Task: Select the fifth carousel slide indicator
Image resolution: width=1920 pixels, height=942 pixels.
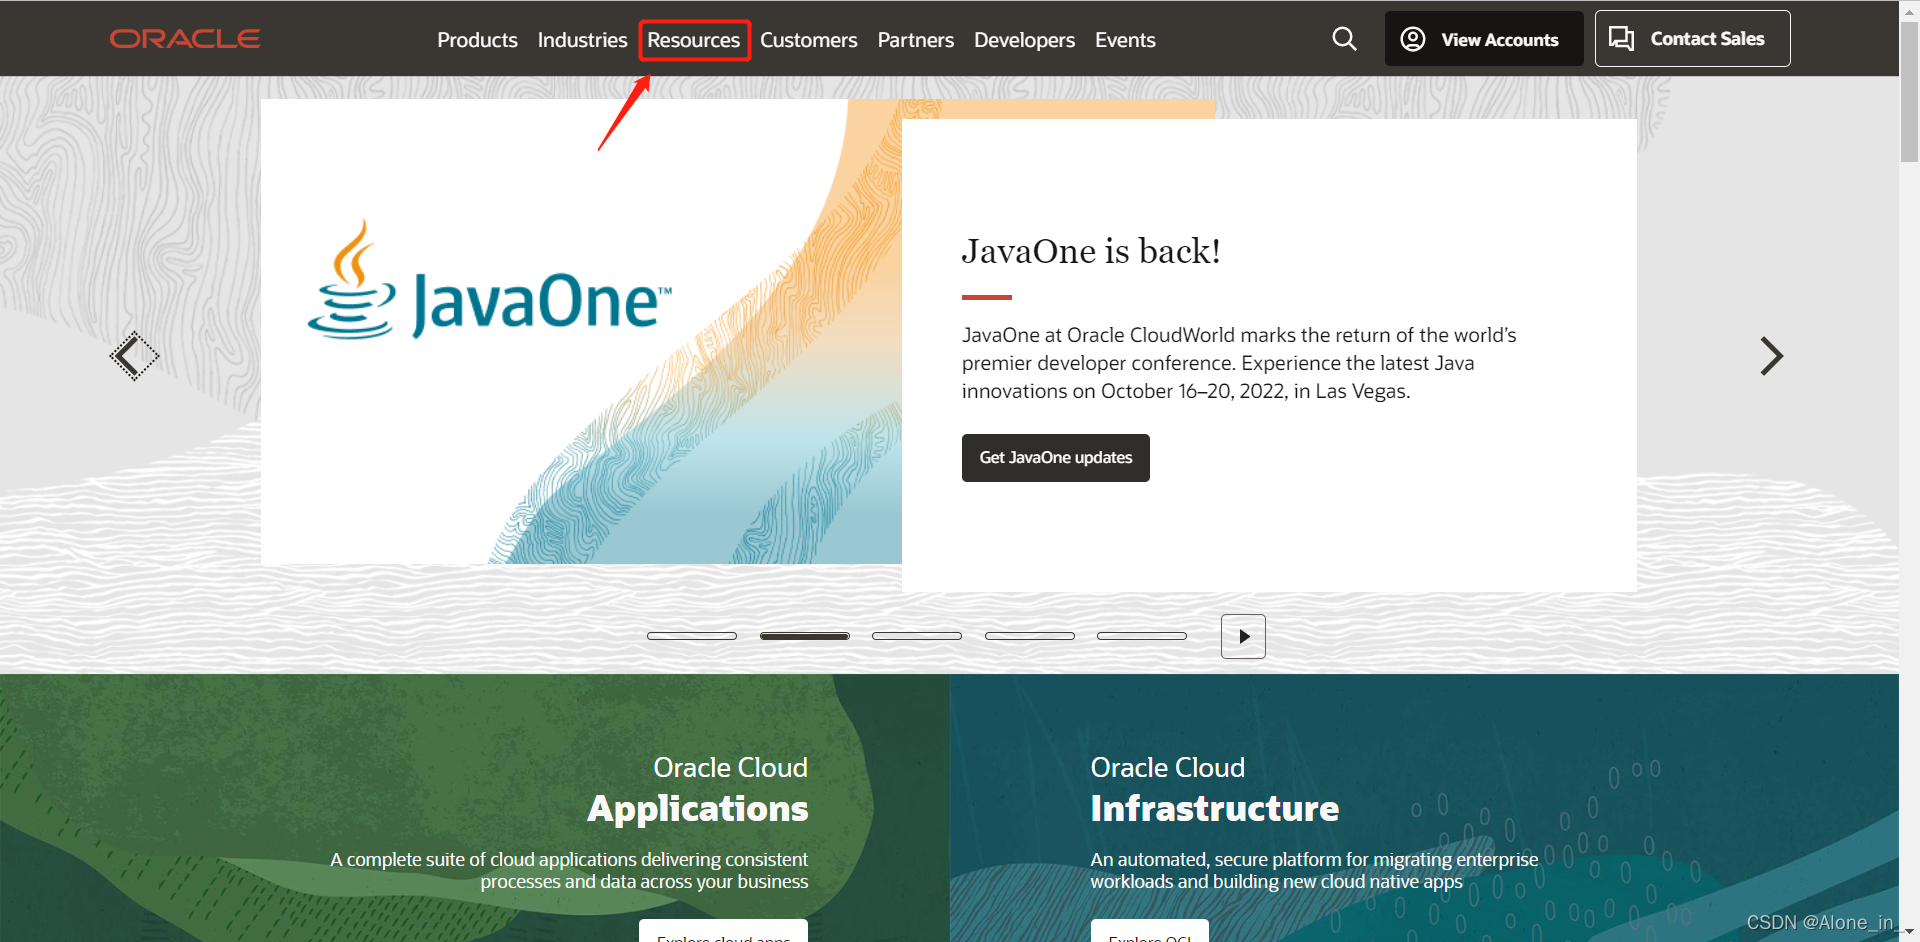Action: coord(1142,636)
